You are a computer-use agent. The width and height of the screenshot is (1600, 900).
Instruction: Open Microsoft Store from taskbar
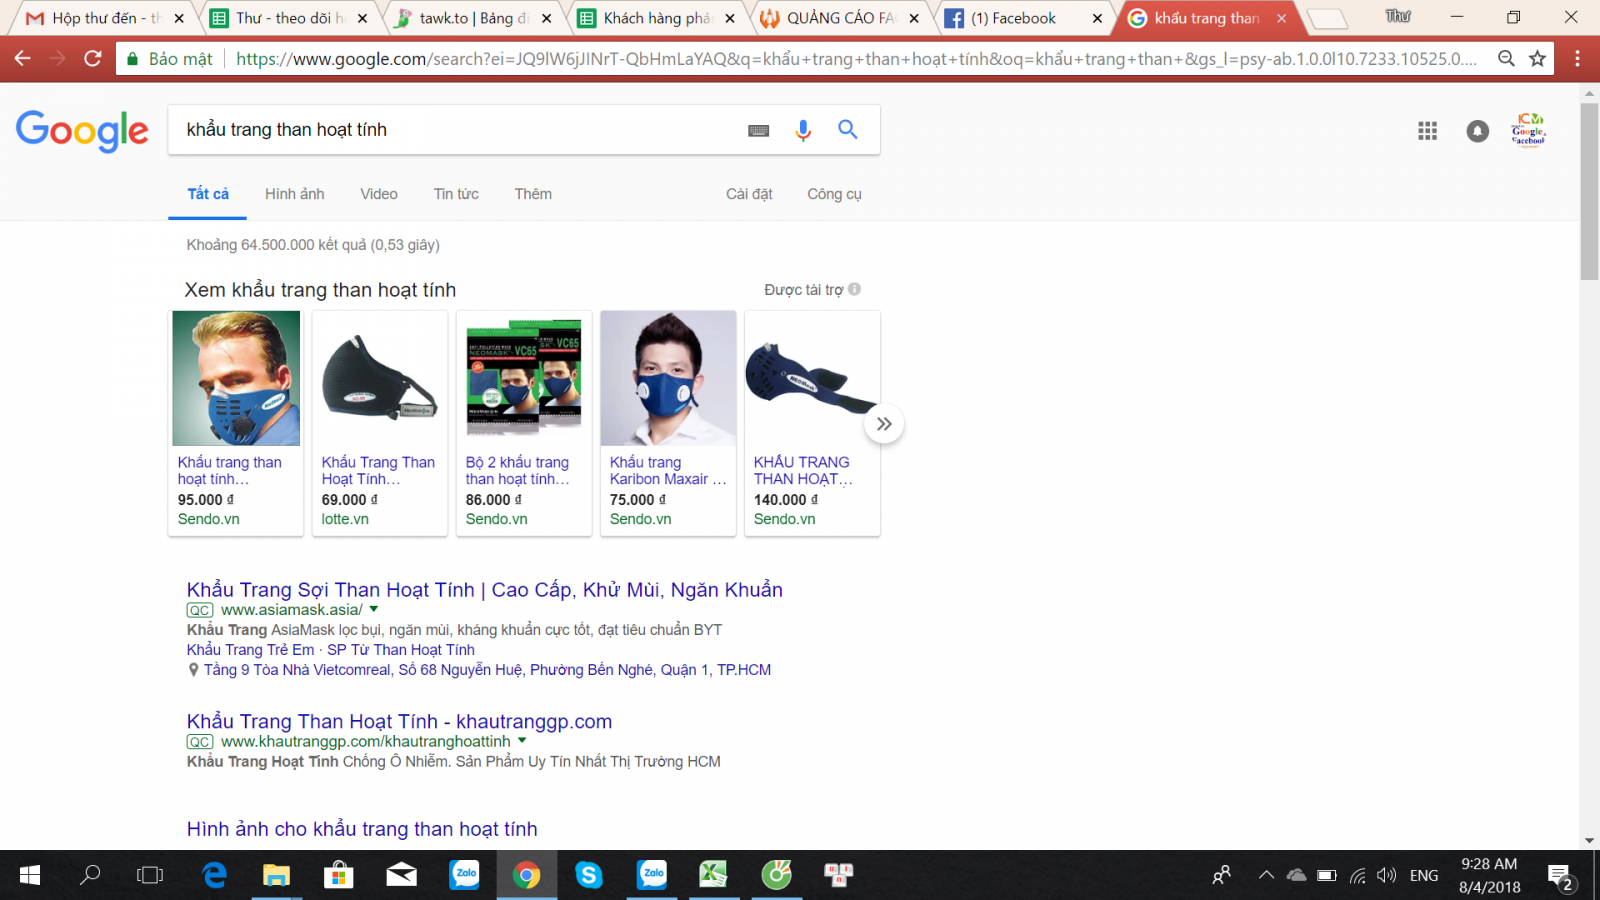(x=339, y=875)
